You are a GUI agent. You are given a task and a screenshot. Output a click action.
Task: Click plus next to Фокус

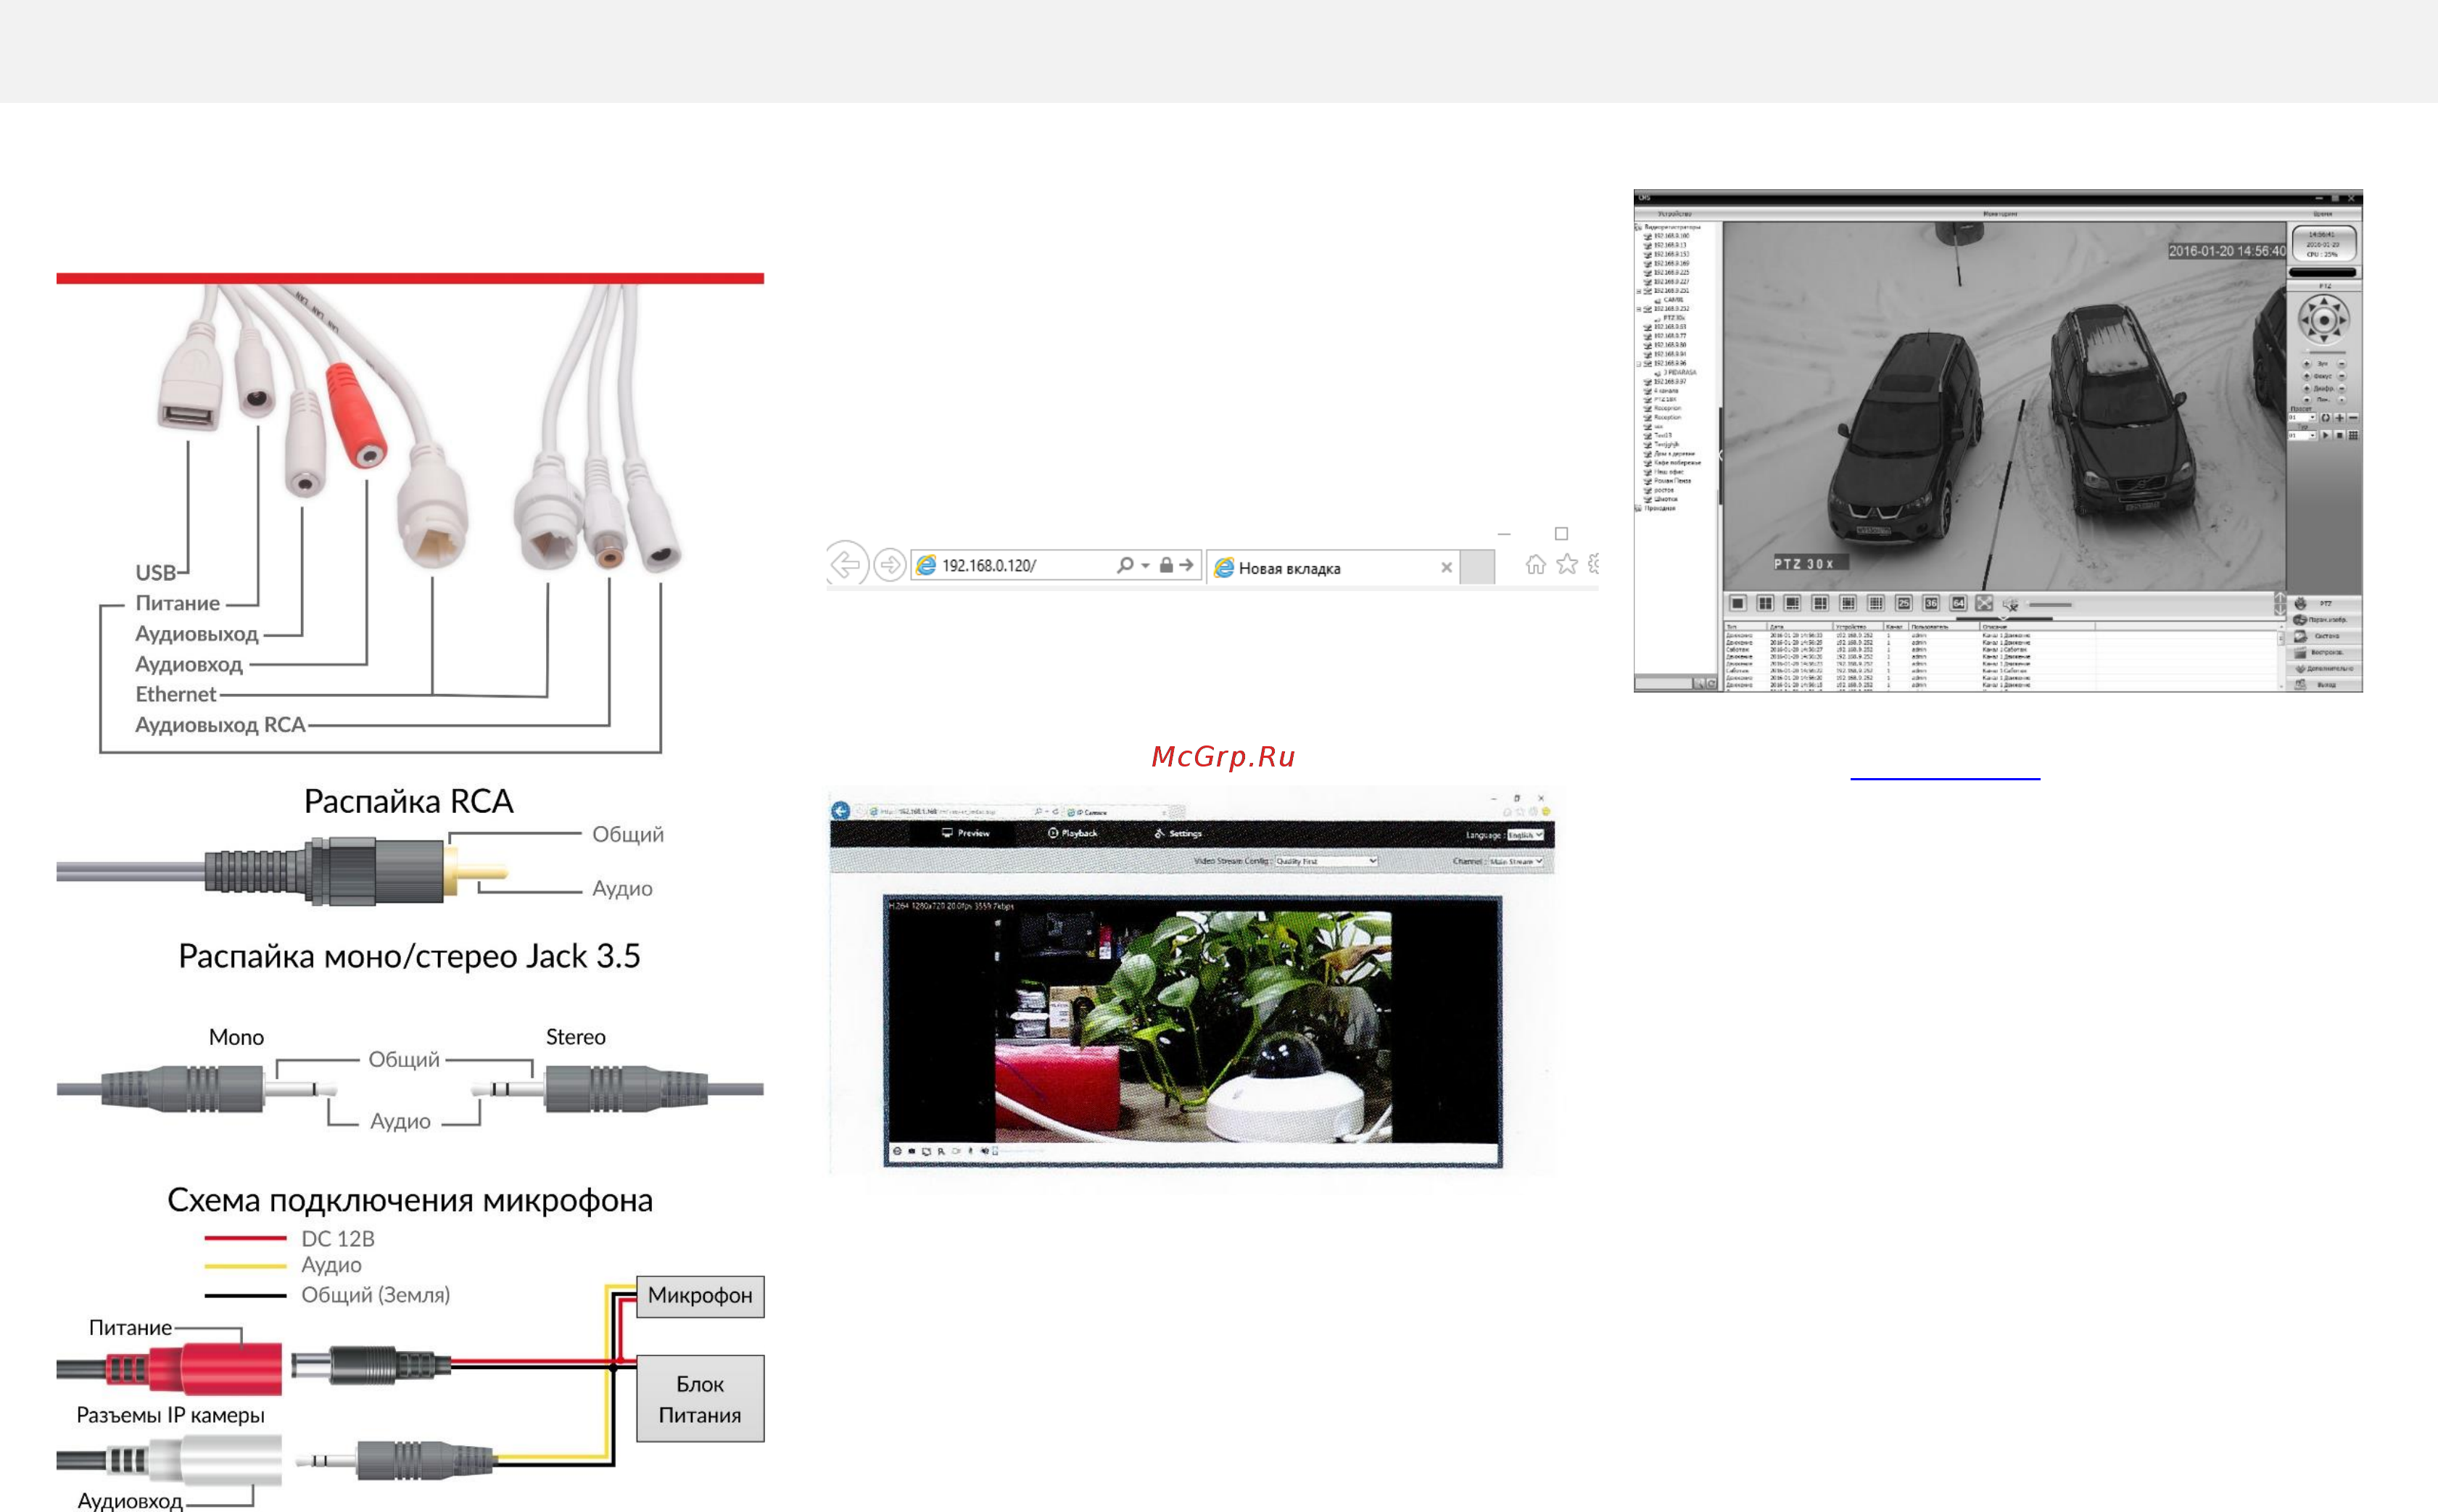2307,376
